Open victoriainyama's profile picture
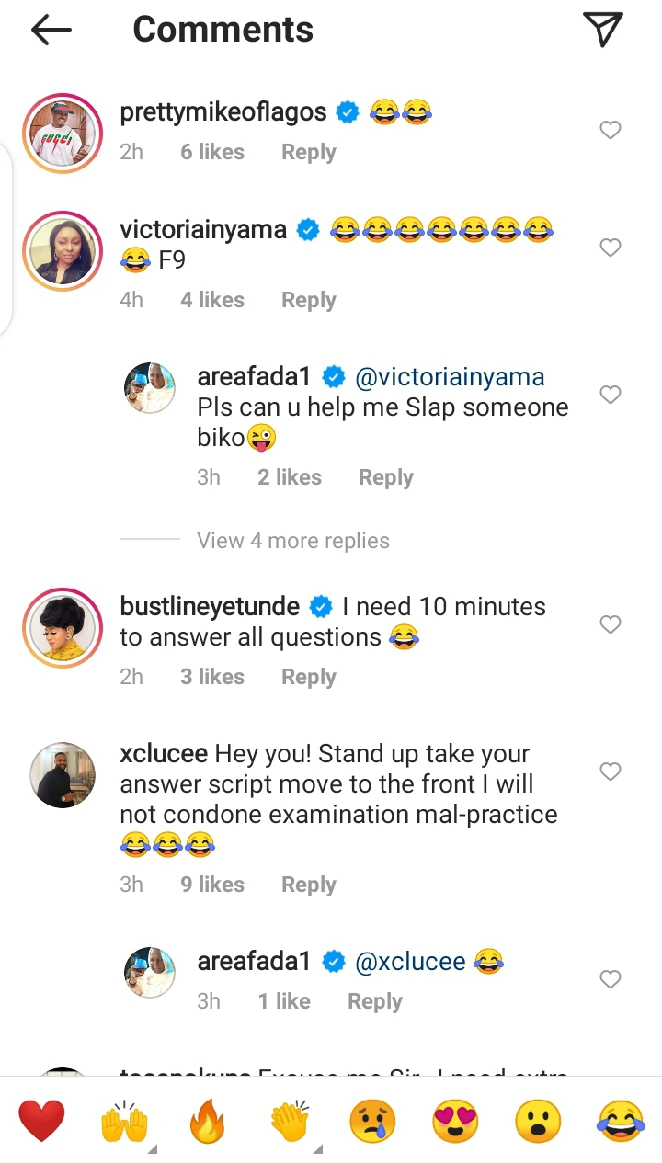Screen dimensions: 662x1163 point(63,251)
